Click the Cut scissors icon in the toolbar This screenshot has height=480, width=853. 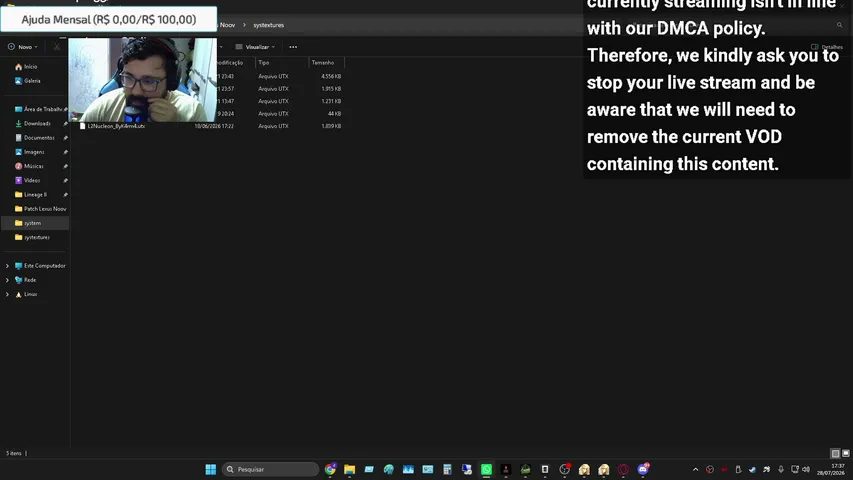tap(57, 47)
